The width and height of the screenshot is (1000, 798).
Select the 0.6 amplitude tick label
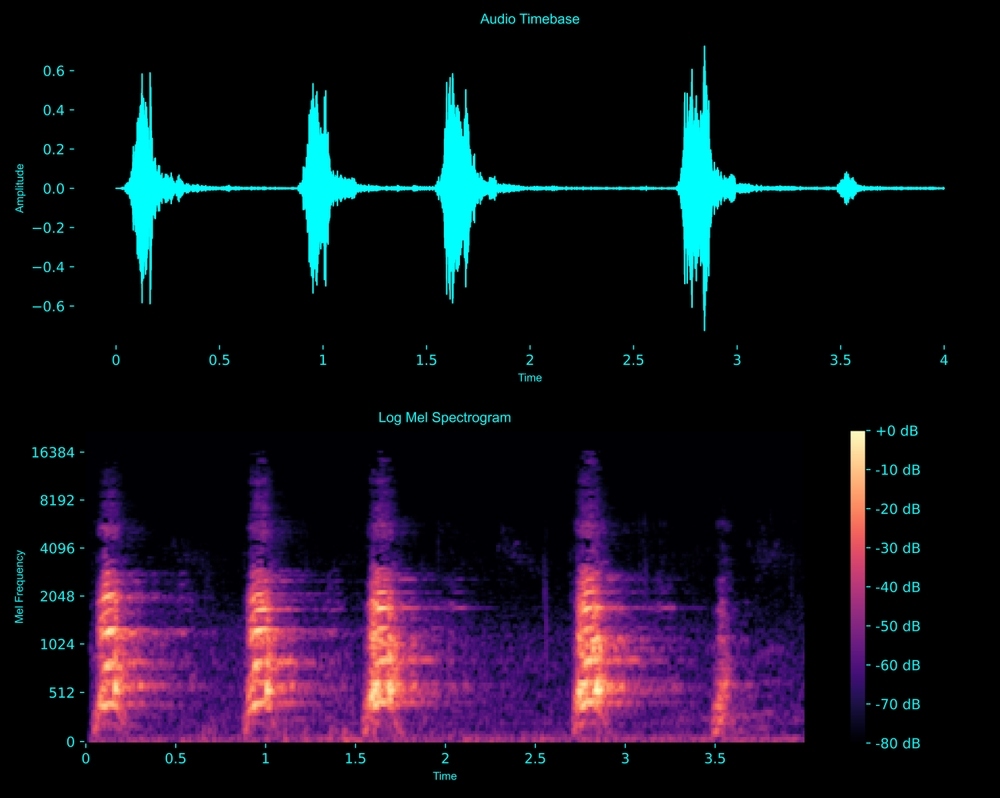click(53, 71)
